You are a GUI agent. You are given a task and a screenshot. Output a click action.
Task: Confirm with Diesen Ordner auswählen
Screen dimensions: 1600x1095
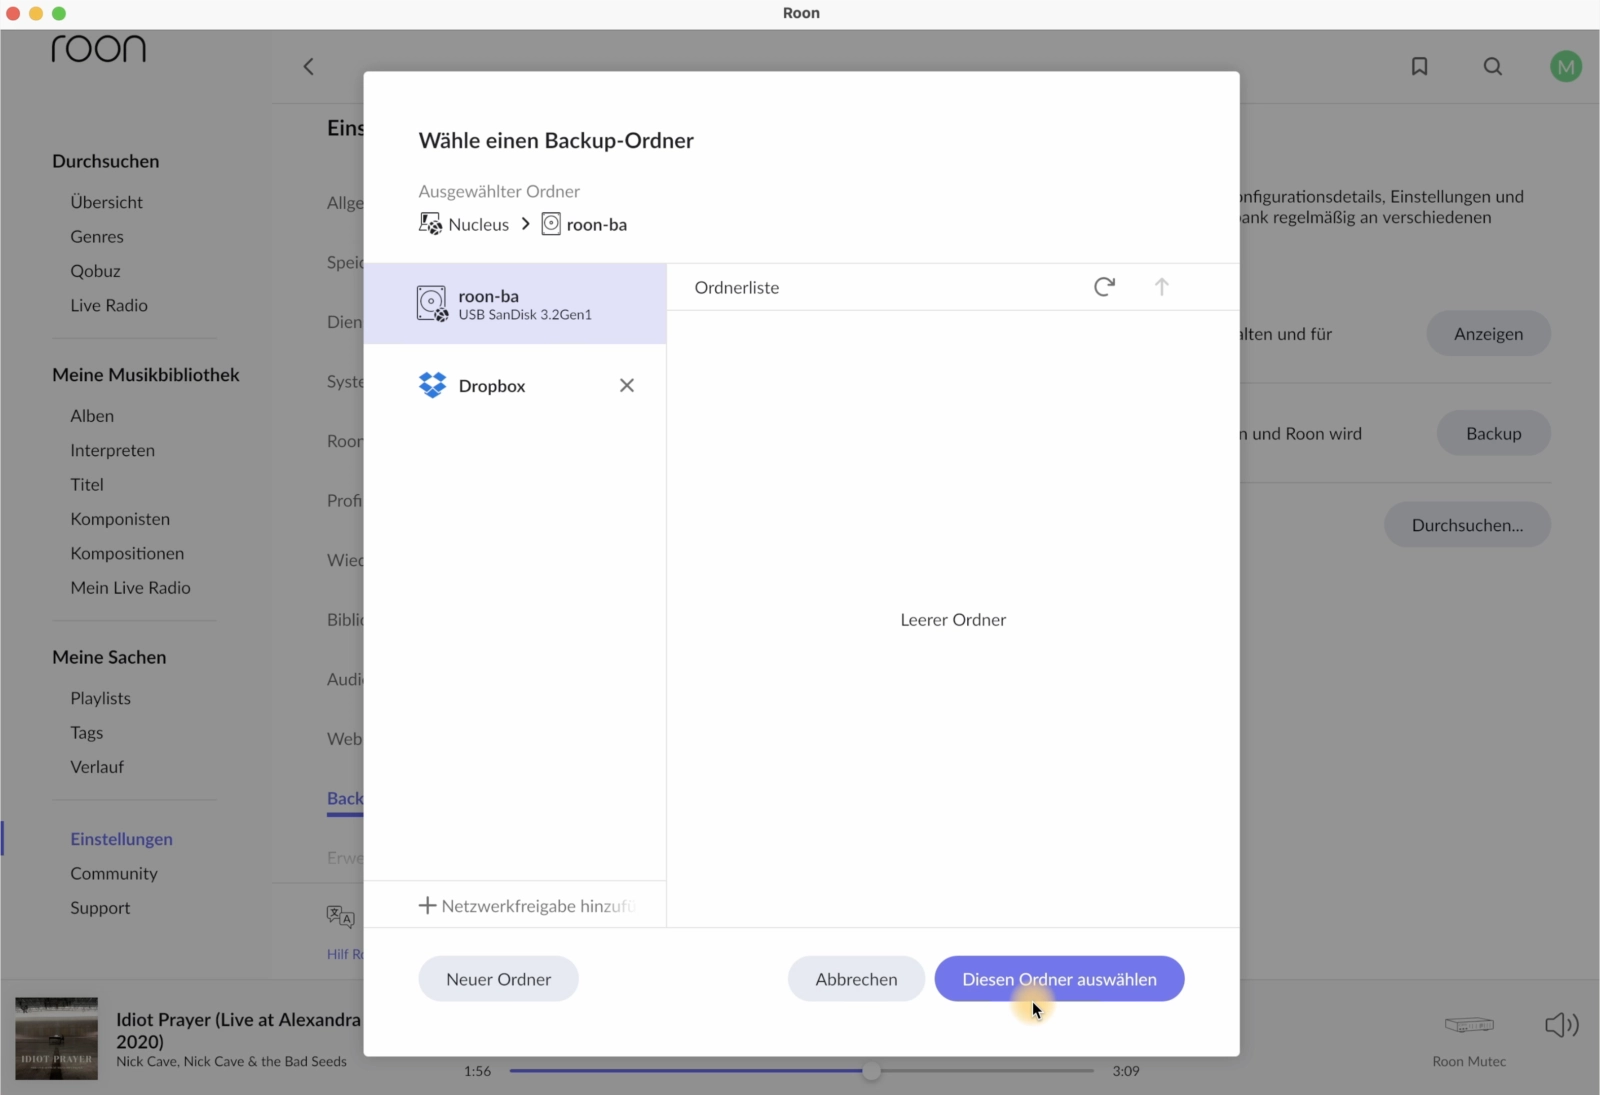click(x=1059, y=979)
